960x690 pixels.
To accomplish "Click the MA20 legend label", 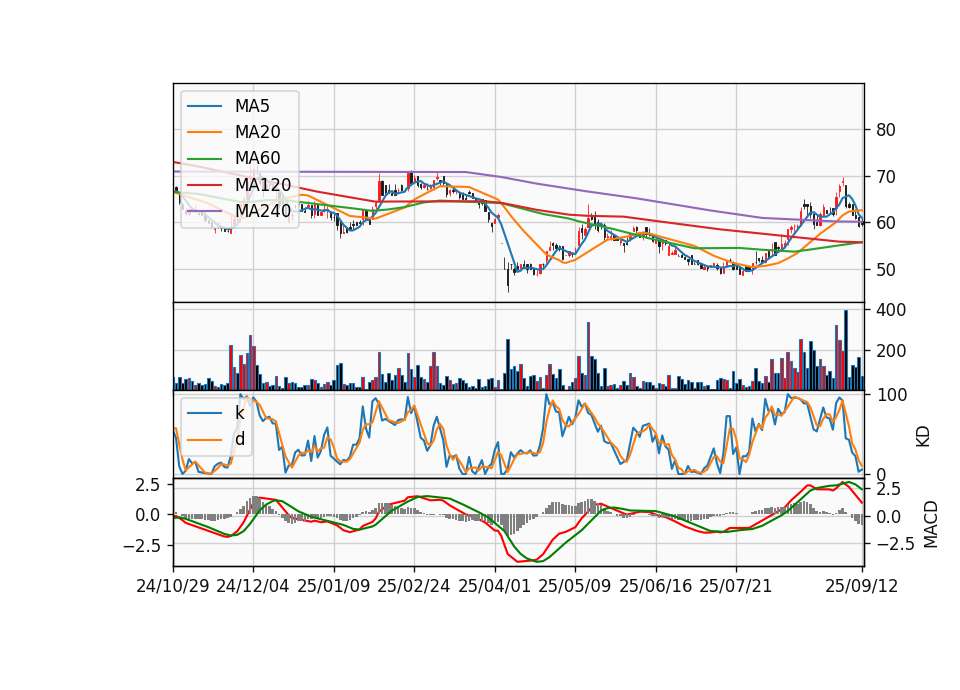I will (257, 132).
